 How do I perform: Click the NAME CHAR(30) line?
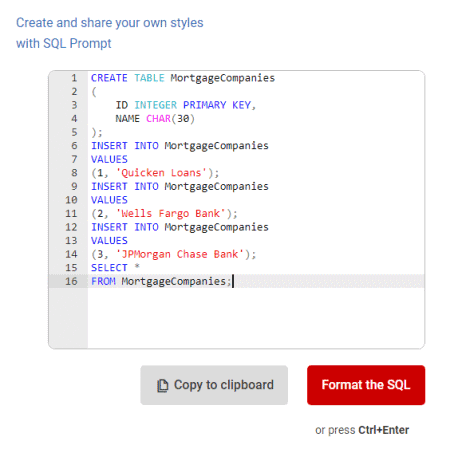tap(155, 119)
